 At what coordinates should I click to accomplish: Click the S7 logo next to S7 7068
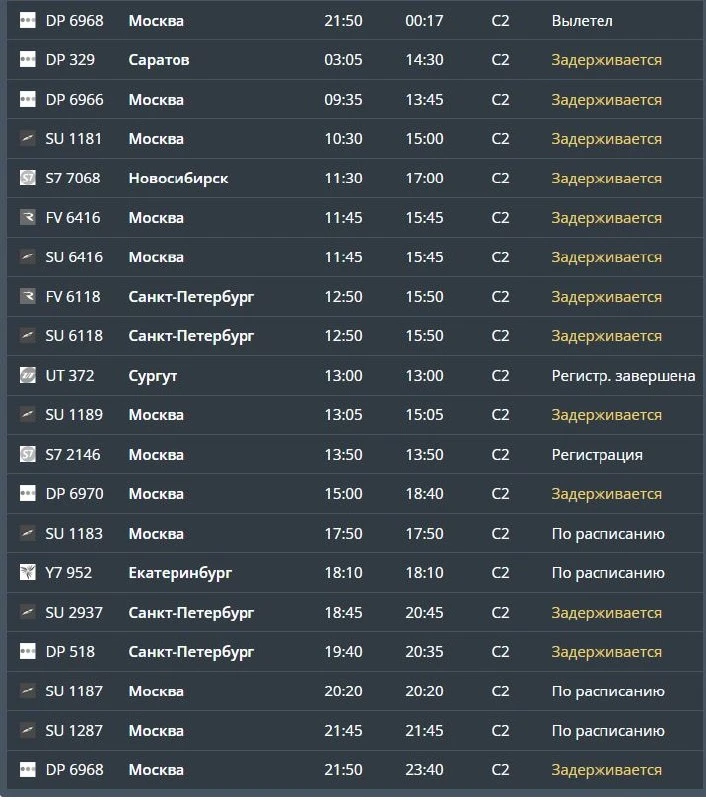pyautogui.click(x=28, y=178)
